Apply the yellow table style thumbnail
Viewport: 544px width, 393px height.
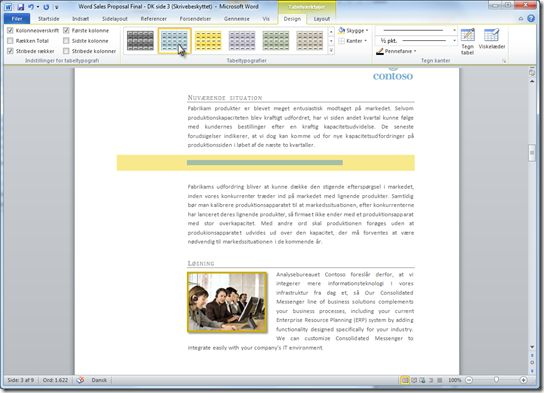point(208,41)
